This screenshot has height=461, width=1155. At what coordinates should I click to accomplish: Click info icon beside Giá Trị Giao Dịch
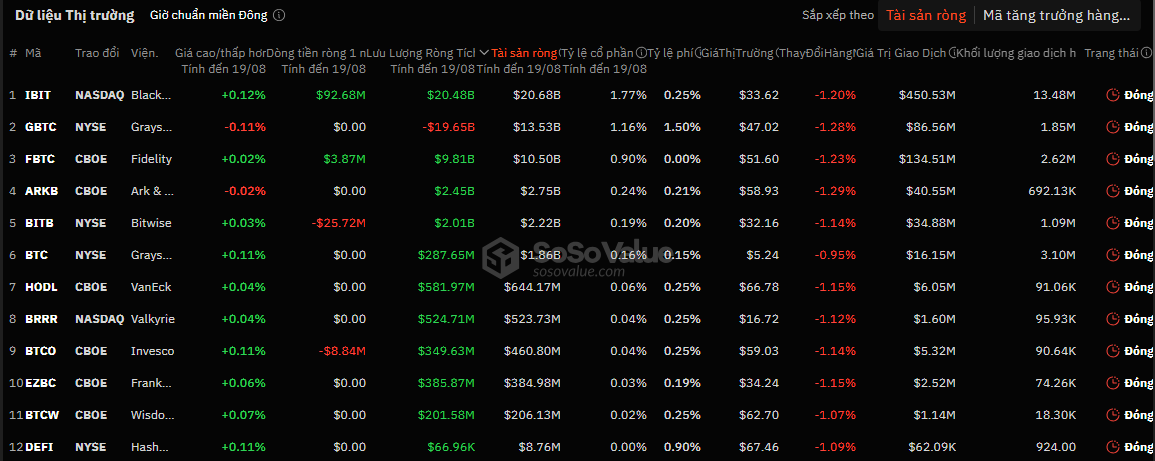[953, 53]
